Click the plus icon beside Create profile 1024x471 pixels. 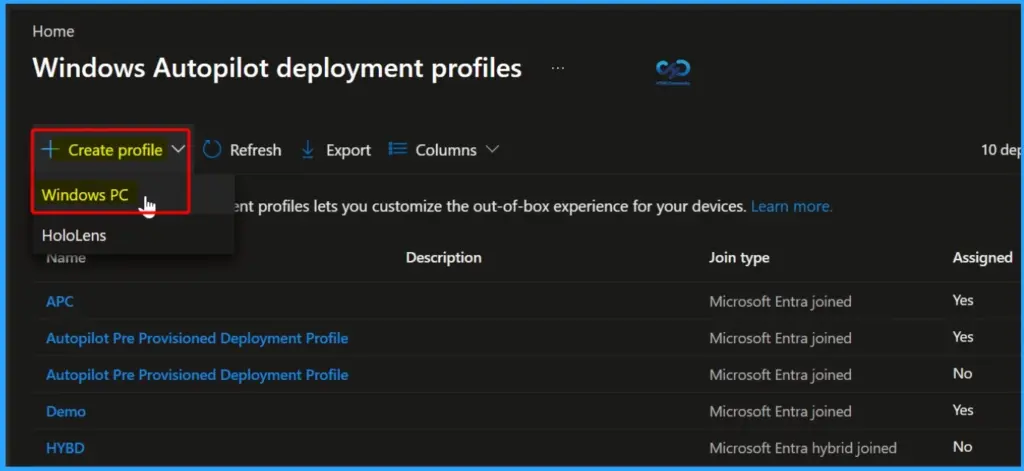[x=50, y=150]
